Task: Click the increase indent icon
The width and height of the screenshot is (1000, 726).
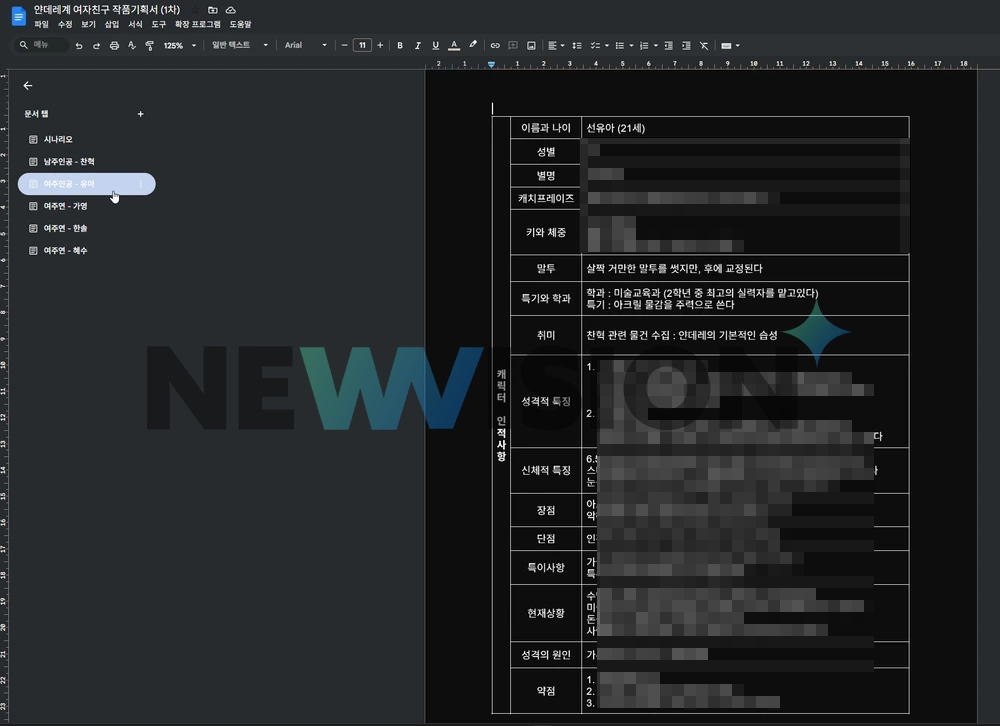Action: (687, 46)
